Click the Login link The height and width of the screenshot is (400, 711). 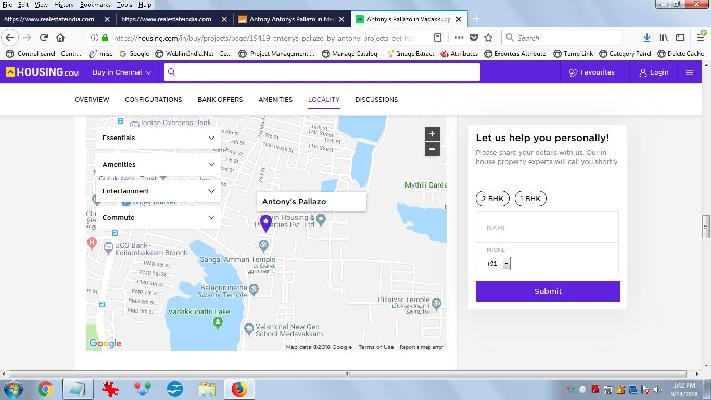[654, 72]
